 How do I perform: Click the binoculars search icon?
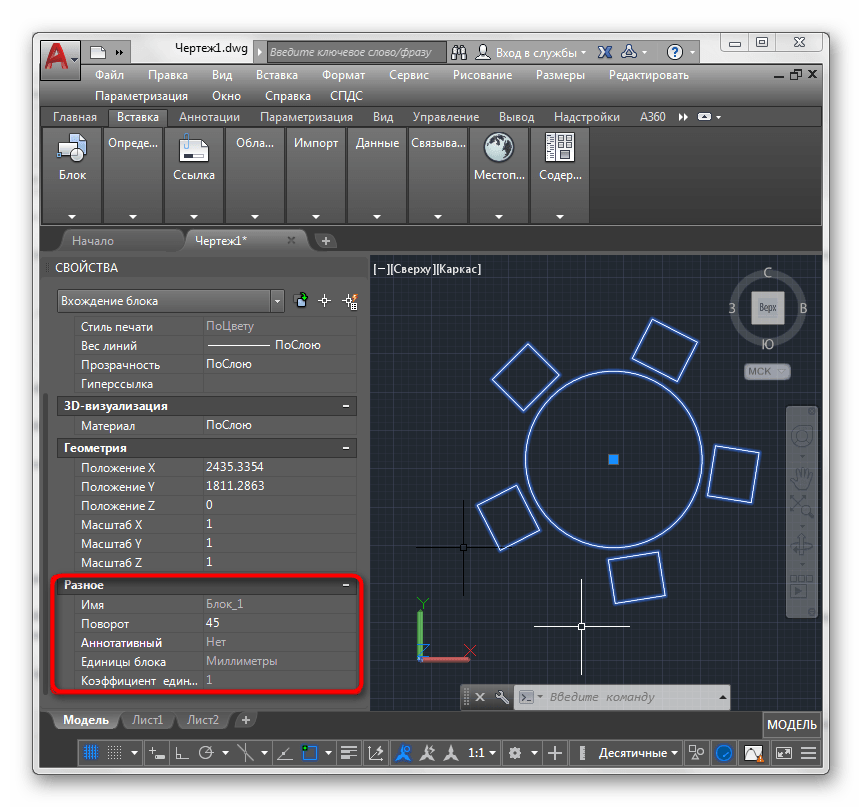tap(459, 52)
